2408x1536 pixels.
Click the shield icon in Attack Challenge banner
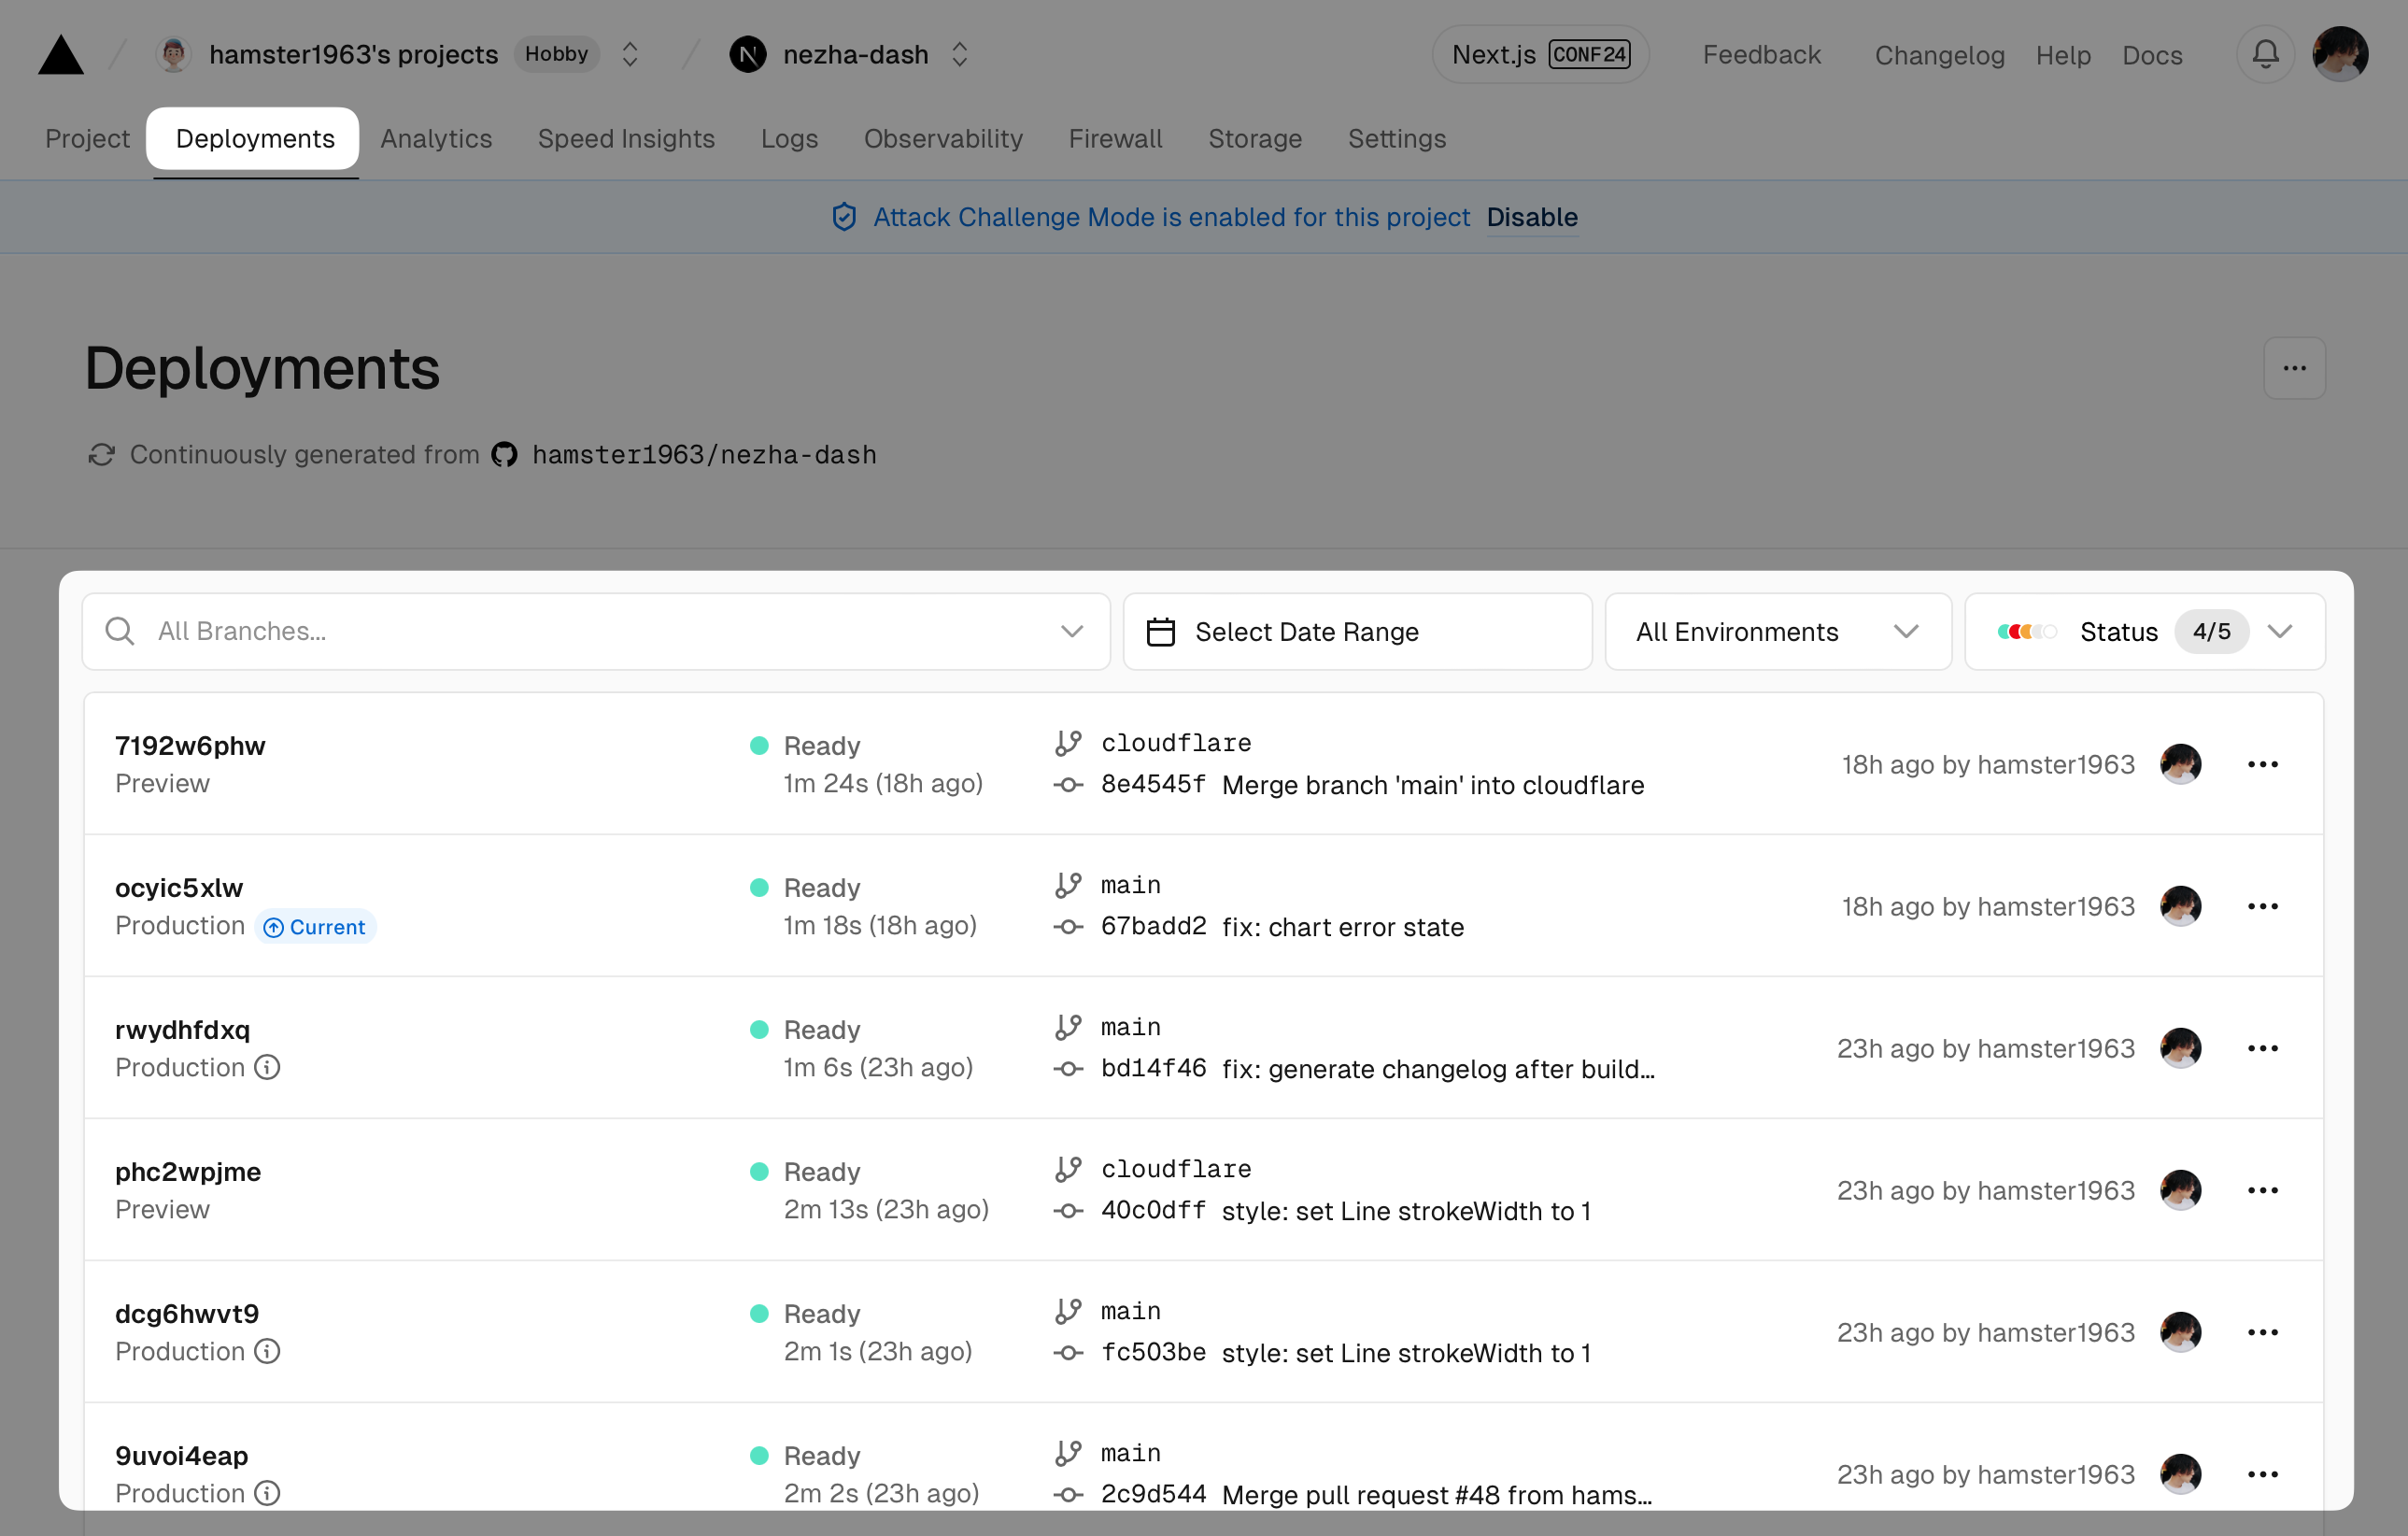[844, 217]
